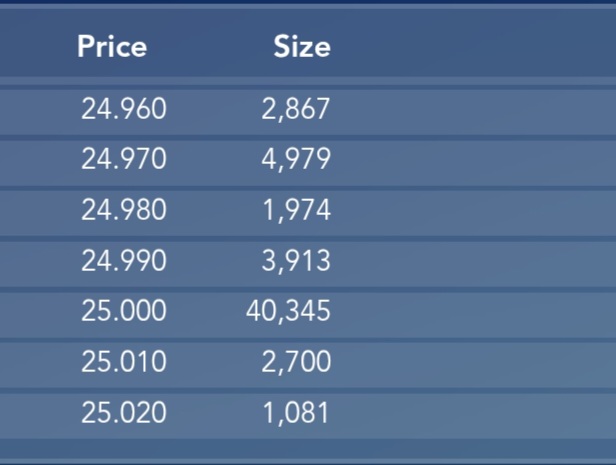
Task: Click the Size column header
Action: click(x=302, y=46)
